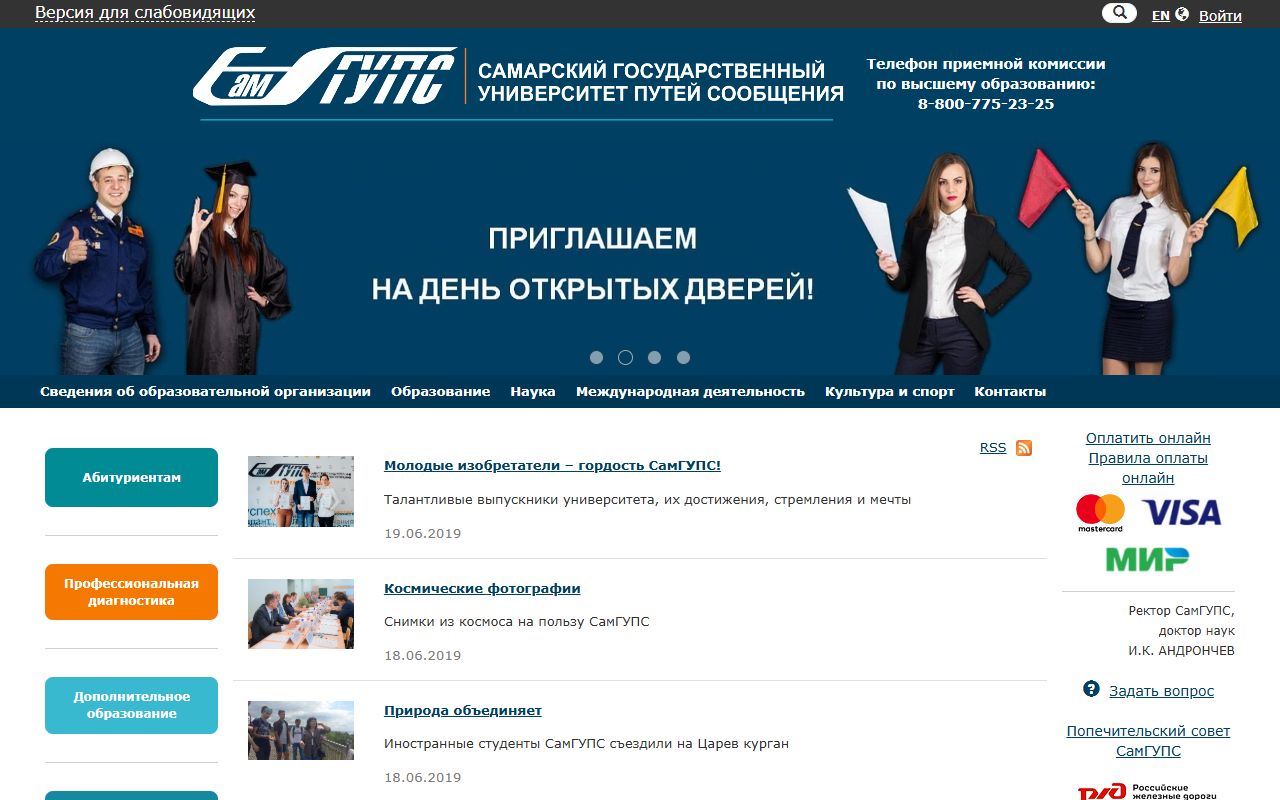Screen dimensions: 1280x800
Task: Click the Снимки из космоса description text
Action: point(517,621)
